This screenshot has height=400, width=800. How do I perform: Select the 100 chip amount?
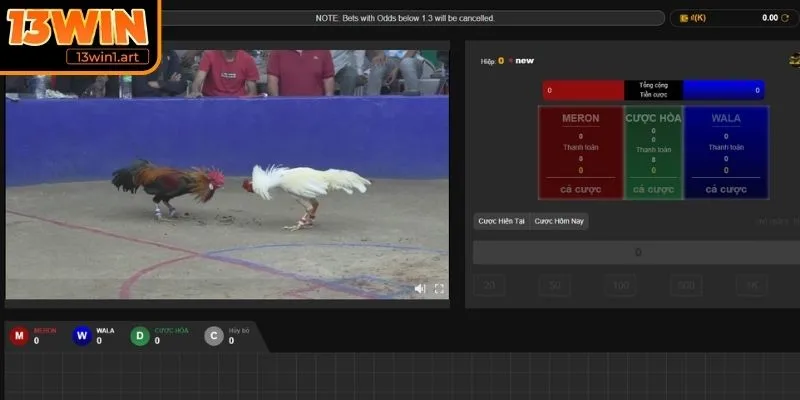click(x=620, y=286)
